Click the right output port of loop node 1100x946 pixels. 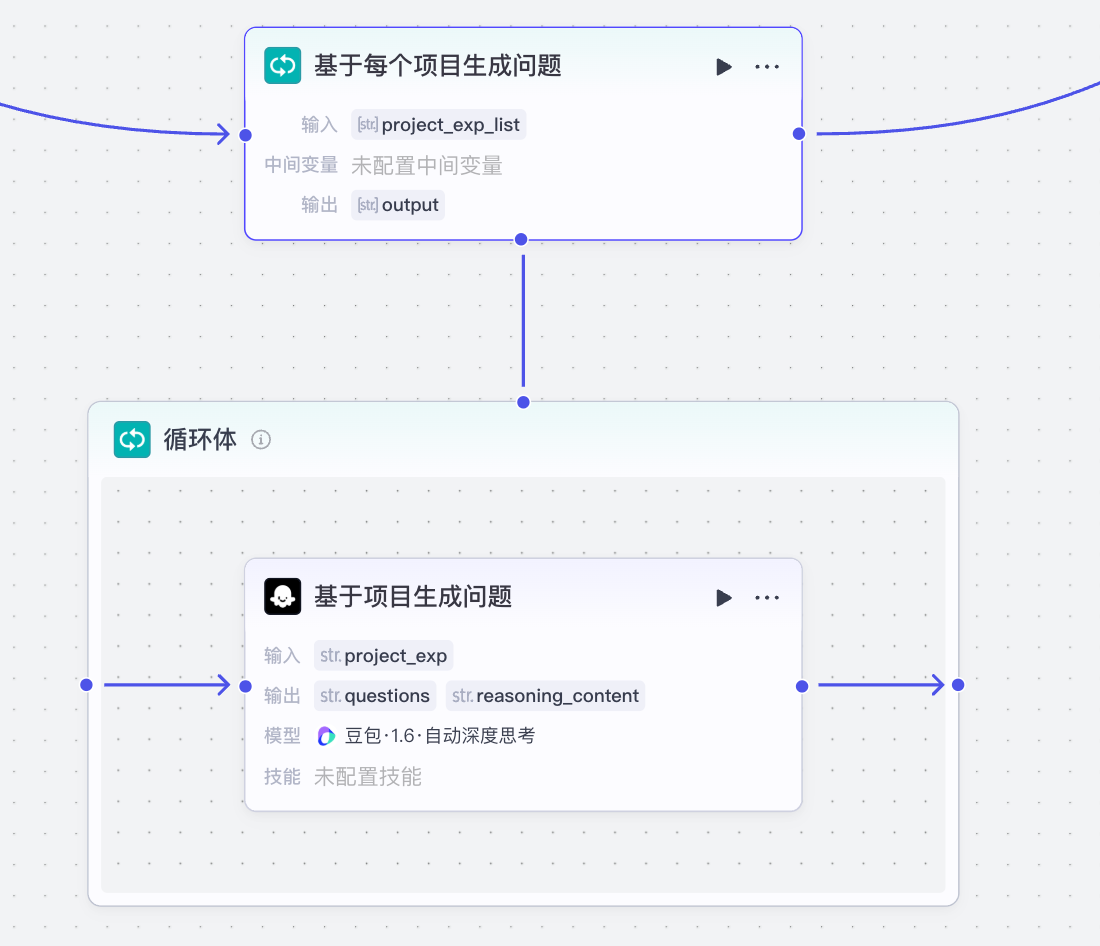[x=798, y=134]
